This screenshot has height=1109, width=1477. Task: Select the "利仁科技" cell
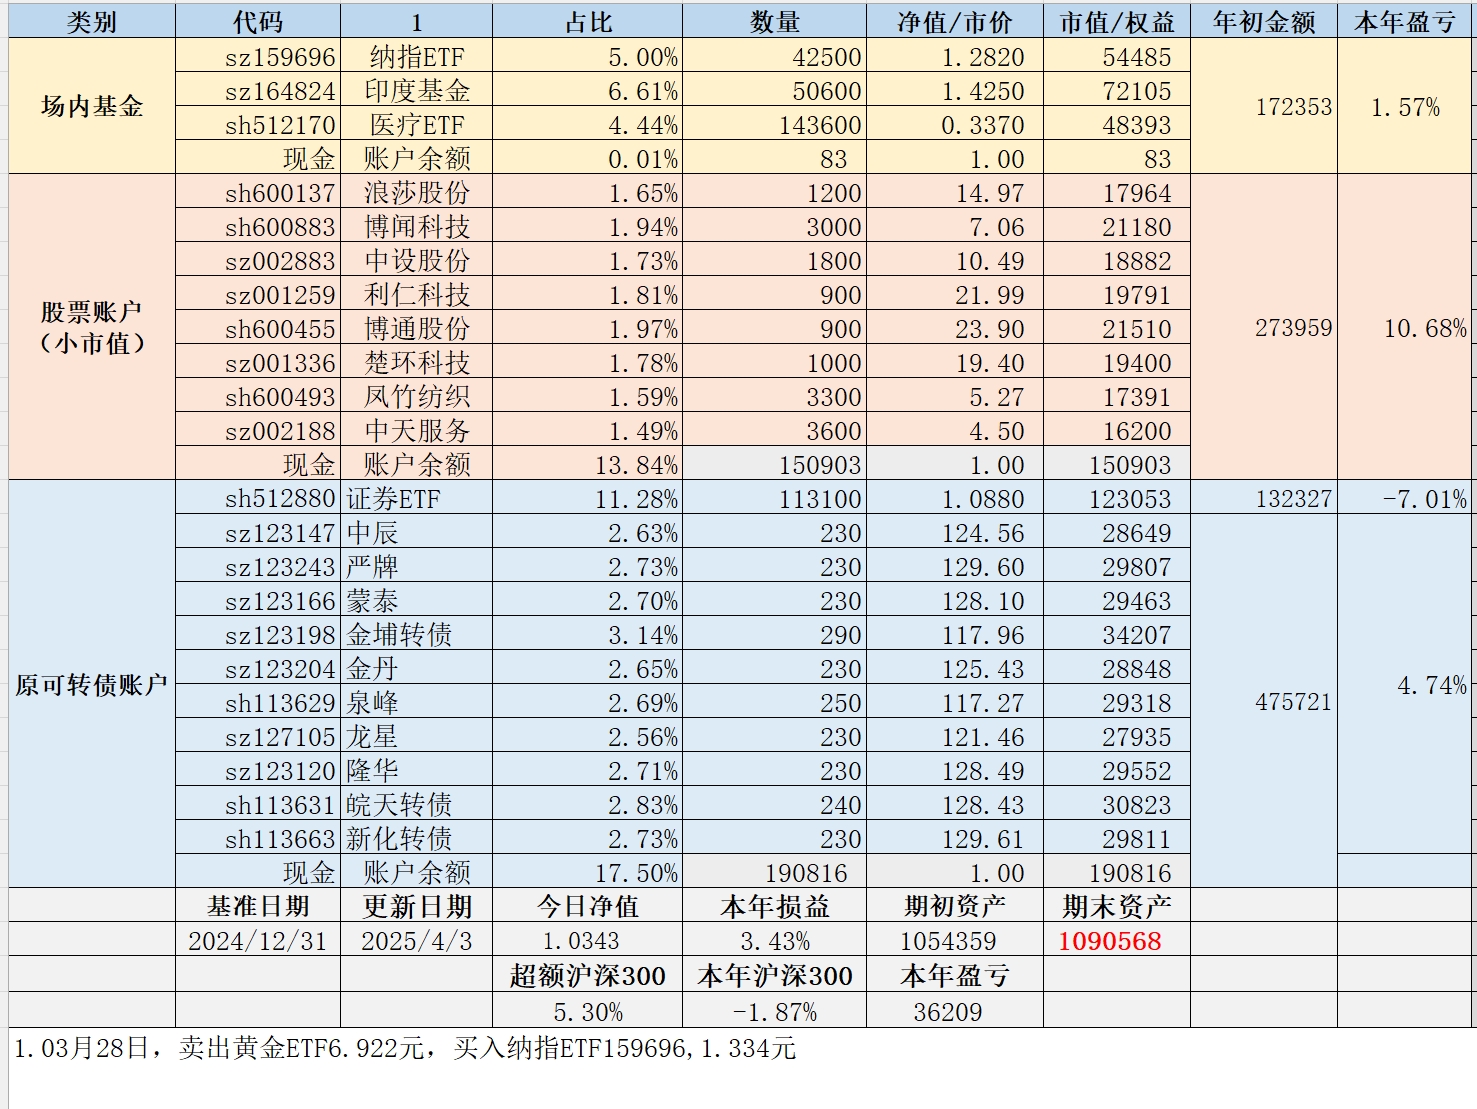[417, 295]
